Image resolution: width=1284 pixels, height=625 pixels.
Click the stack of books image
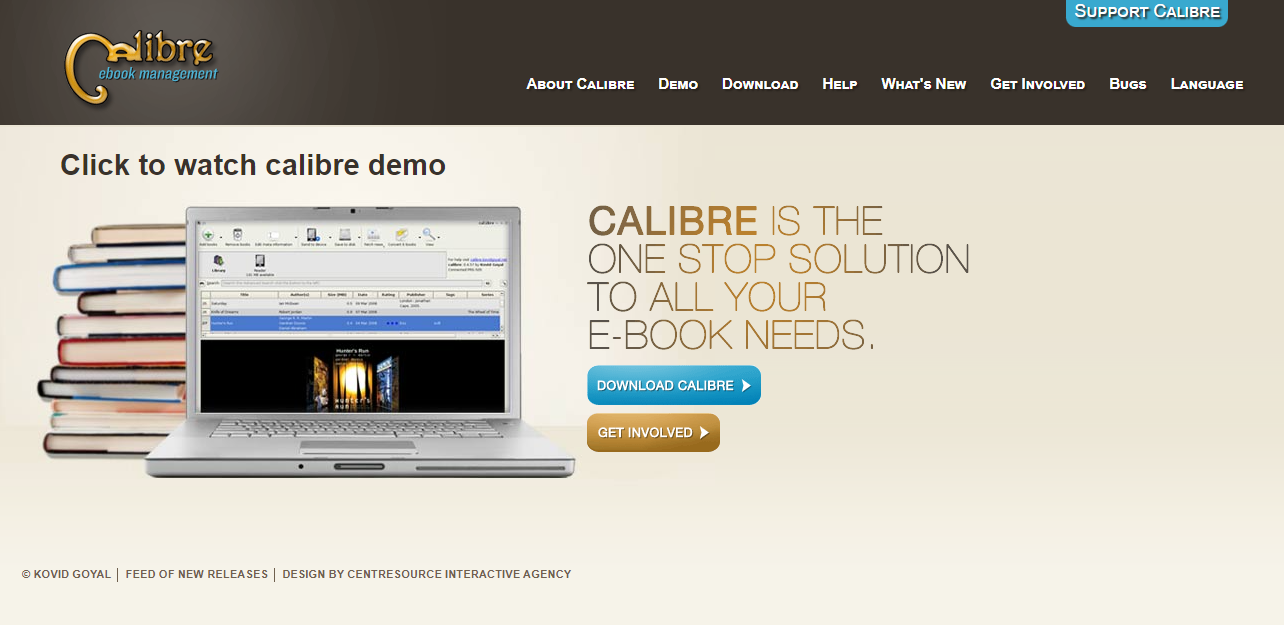click(x=112, y=340)
